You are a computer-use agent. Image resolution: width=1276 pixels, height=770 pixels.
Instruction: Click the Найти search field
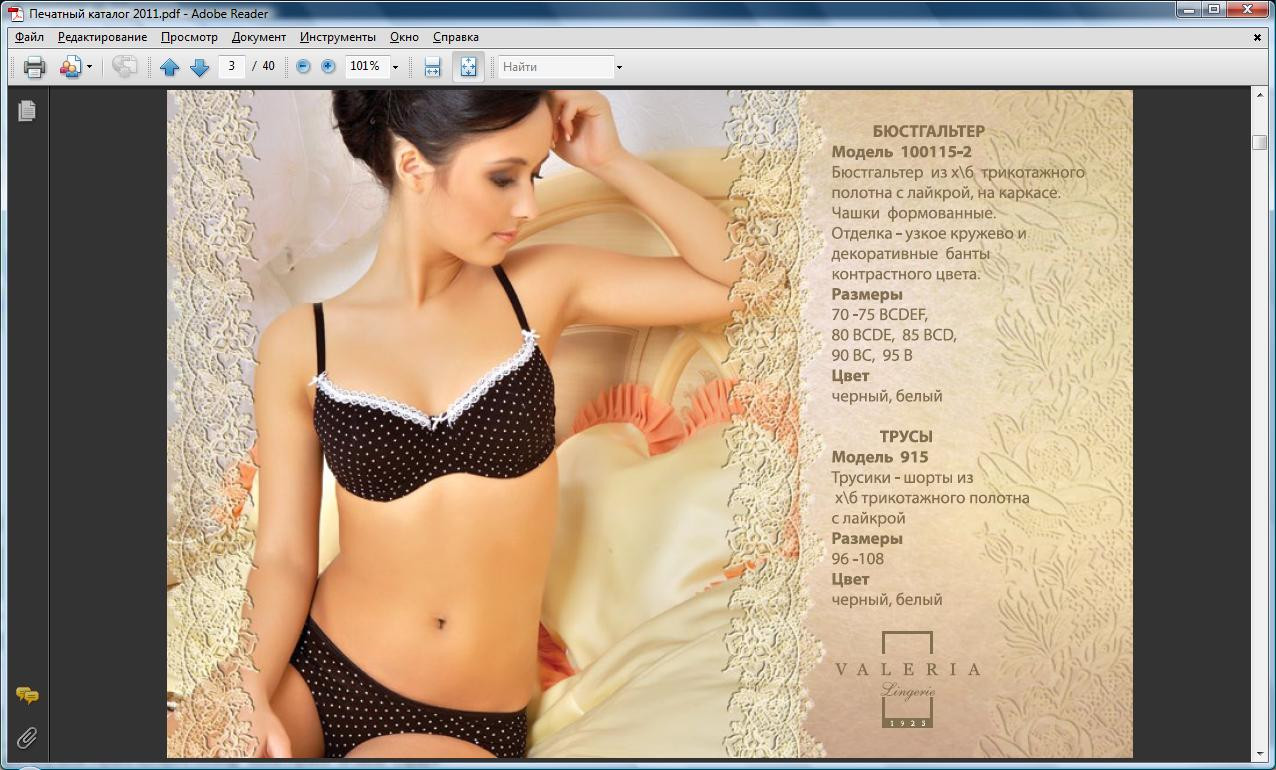[556, 67]
